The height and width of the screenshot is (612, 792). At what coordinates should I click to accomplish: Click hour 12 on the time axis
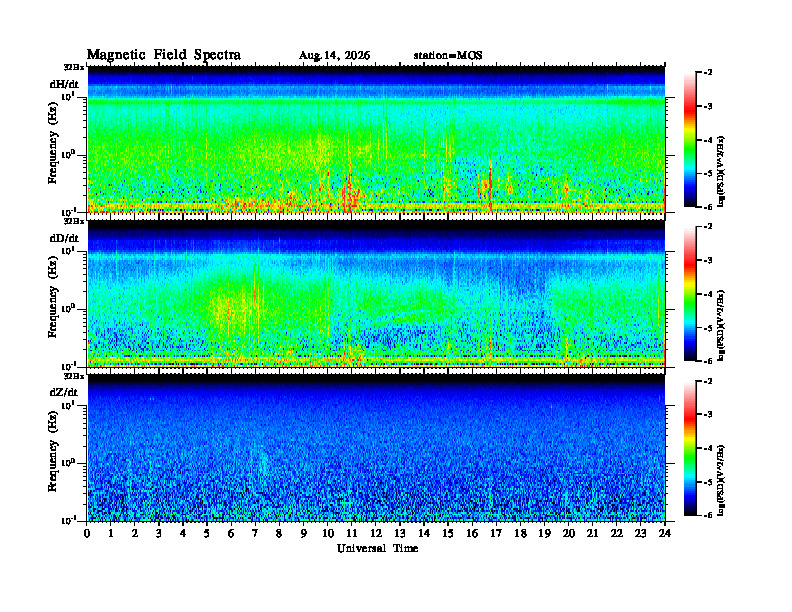376,533
